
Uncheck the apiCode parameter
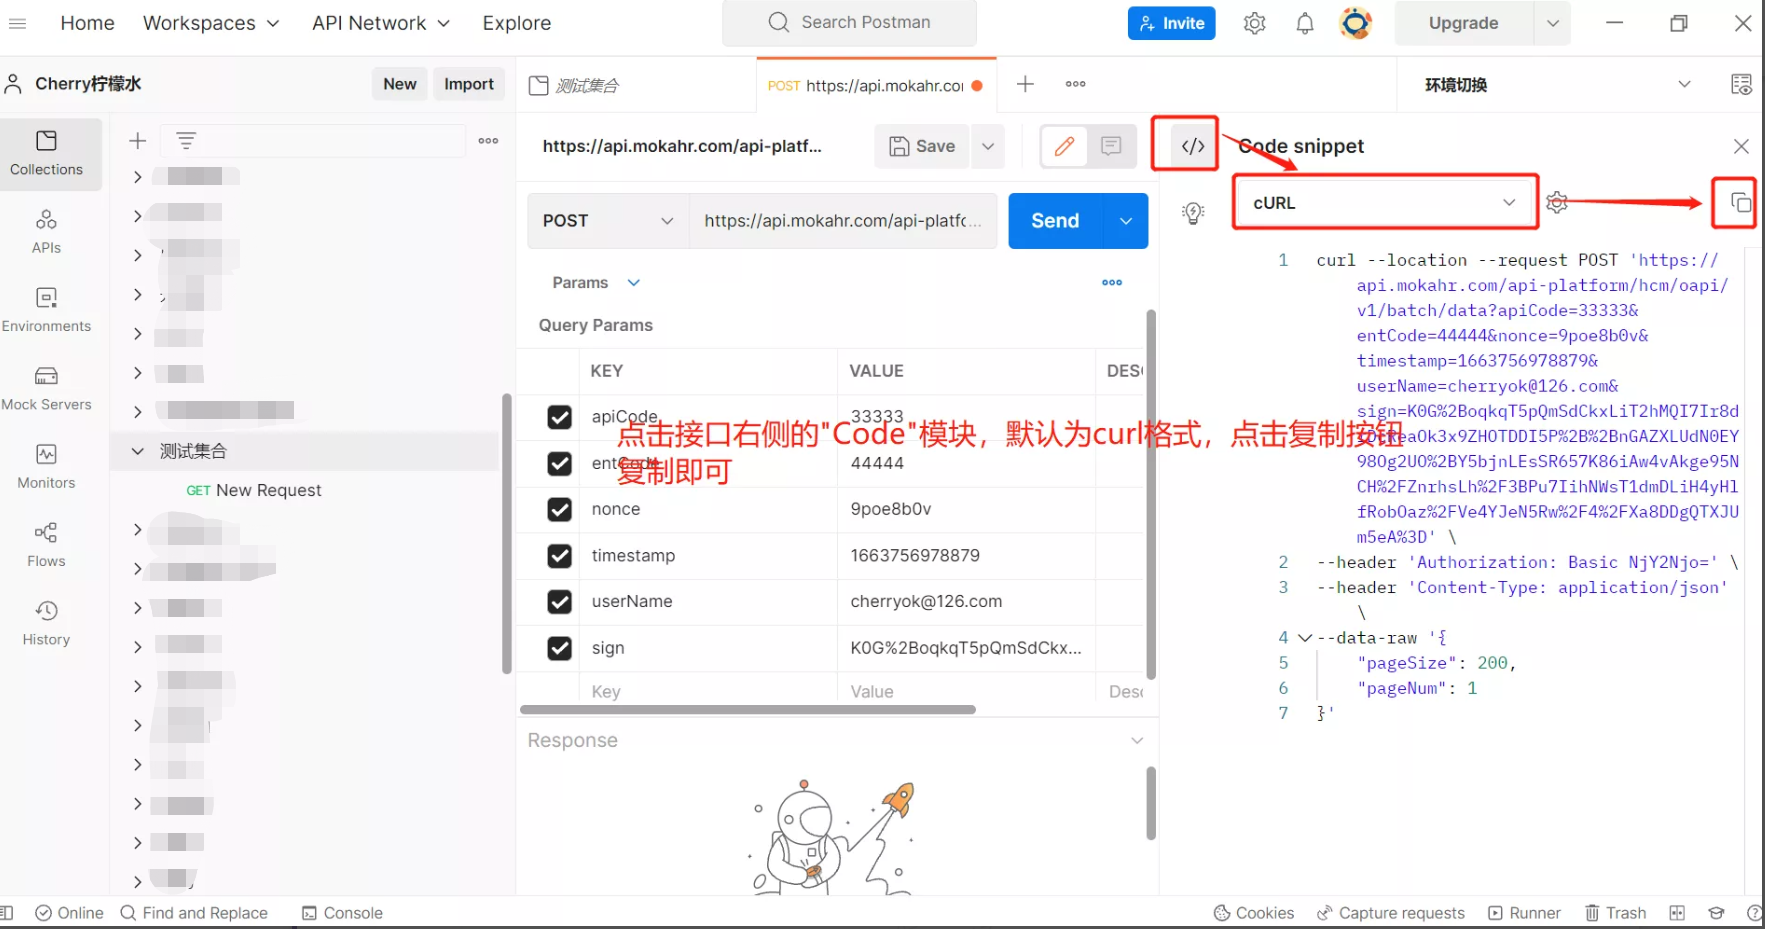[x=560, y=417]
